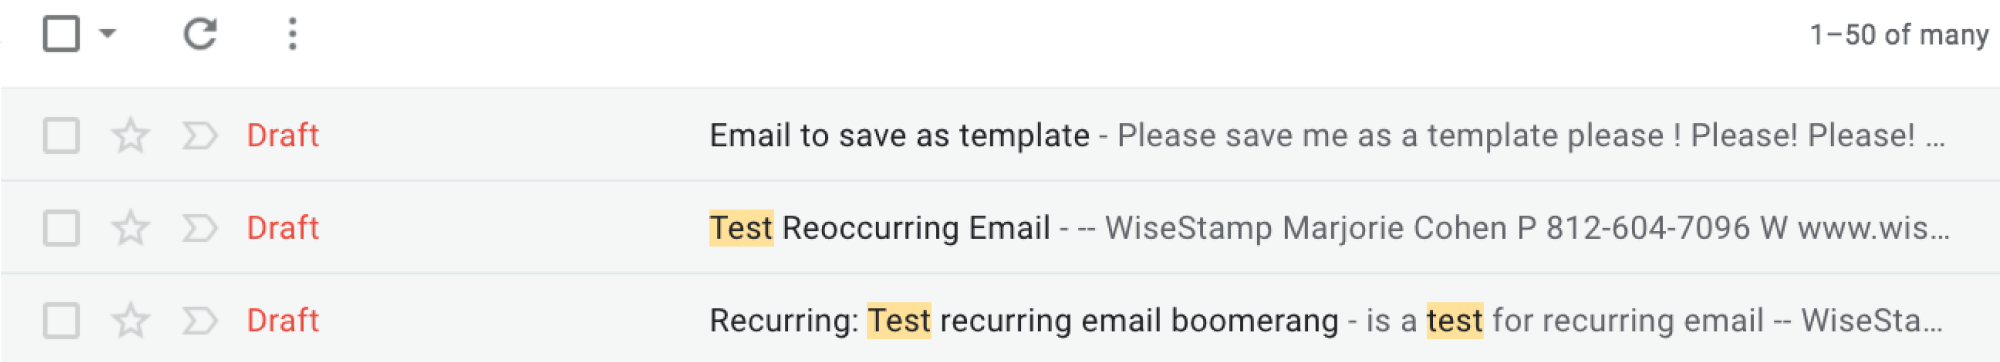
Task: Star the 'Recurring: Test recurring email boomerang' draft
Action: click(x=130, y=320)
